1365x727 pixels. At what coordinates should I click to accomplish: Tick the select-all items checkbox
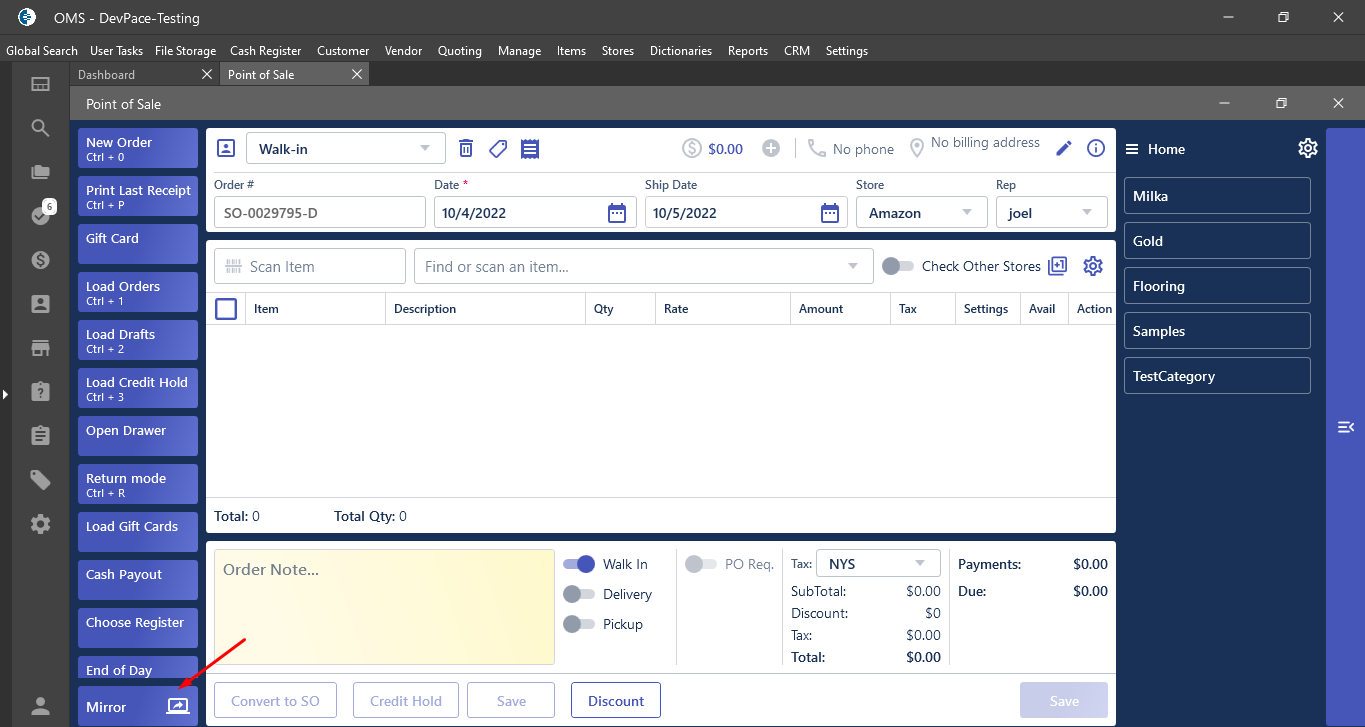pos(226,309)
